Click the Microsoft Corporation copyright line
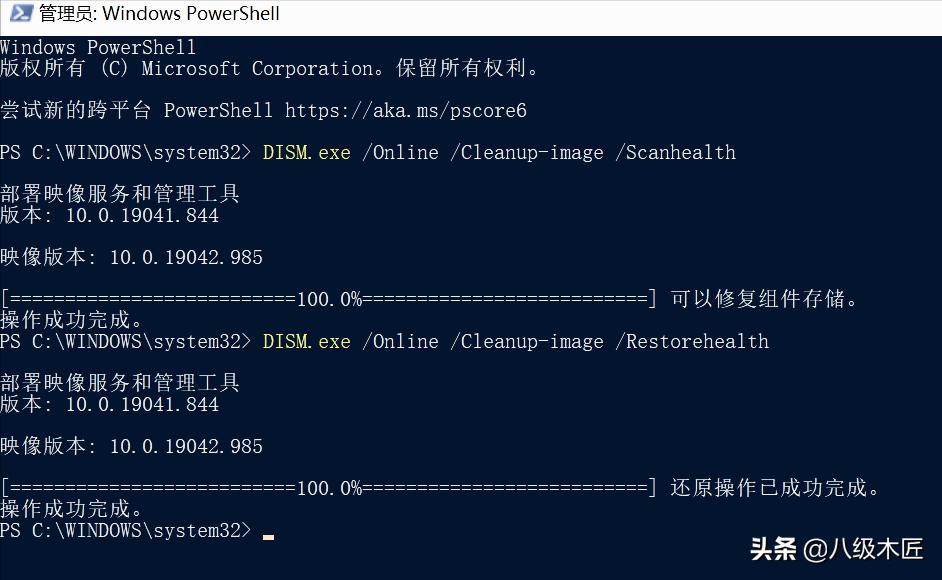This screenshot has height=580, width=942. coord(270,68)
